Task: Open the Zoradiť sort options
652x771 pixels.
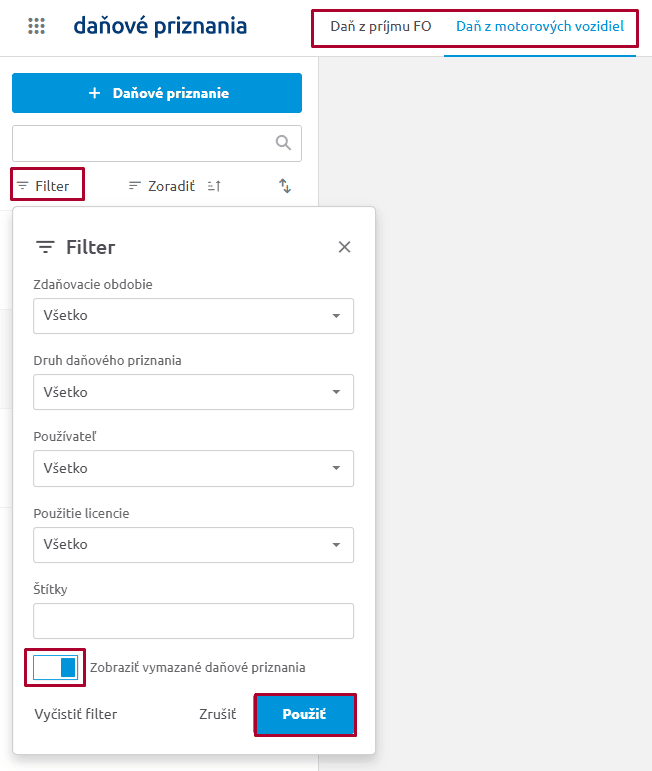Action: 162,186
